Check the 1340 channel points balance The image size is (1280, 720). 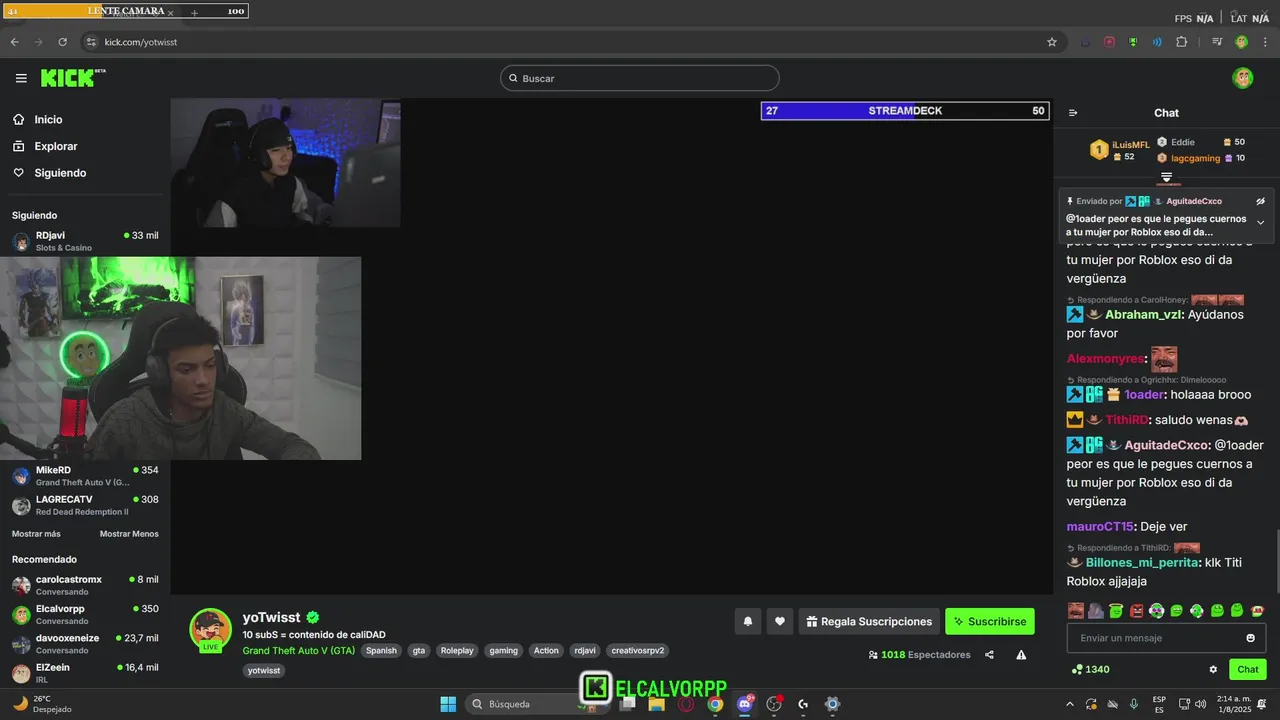tap(1090, 669)
